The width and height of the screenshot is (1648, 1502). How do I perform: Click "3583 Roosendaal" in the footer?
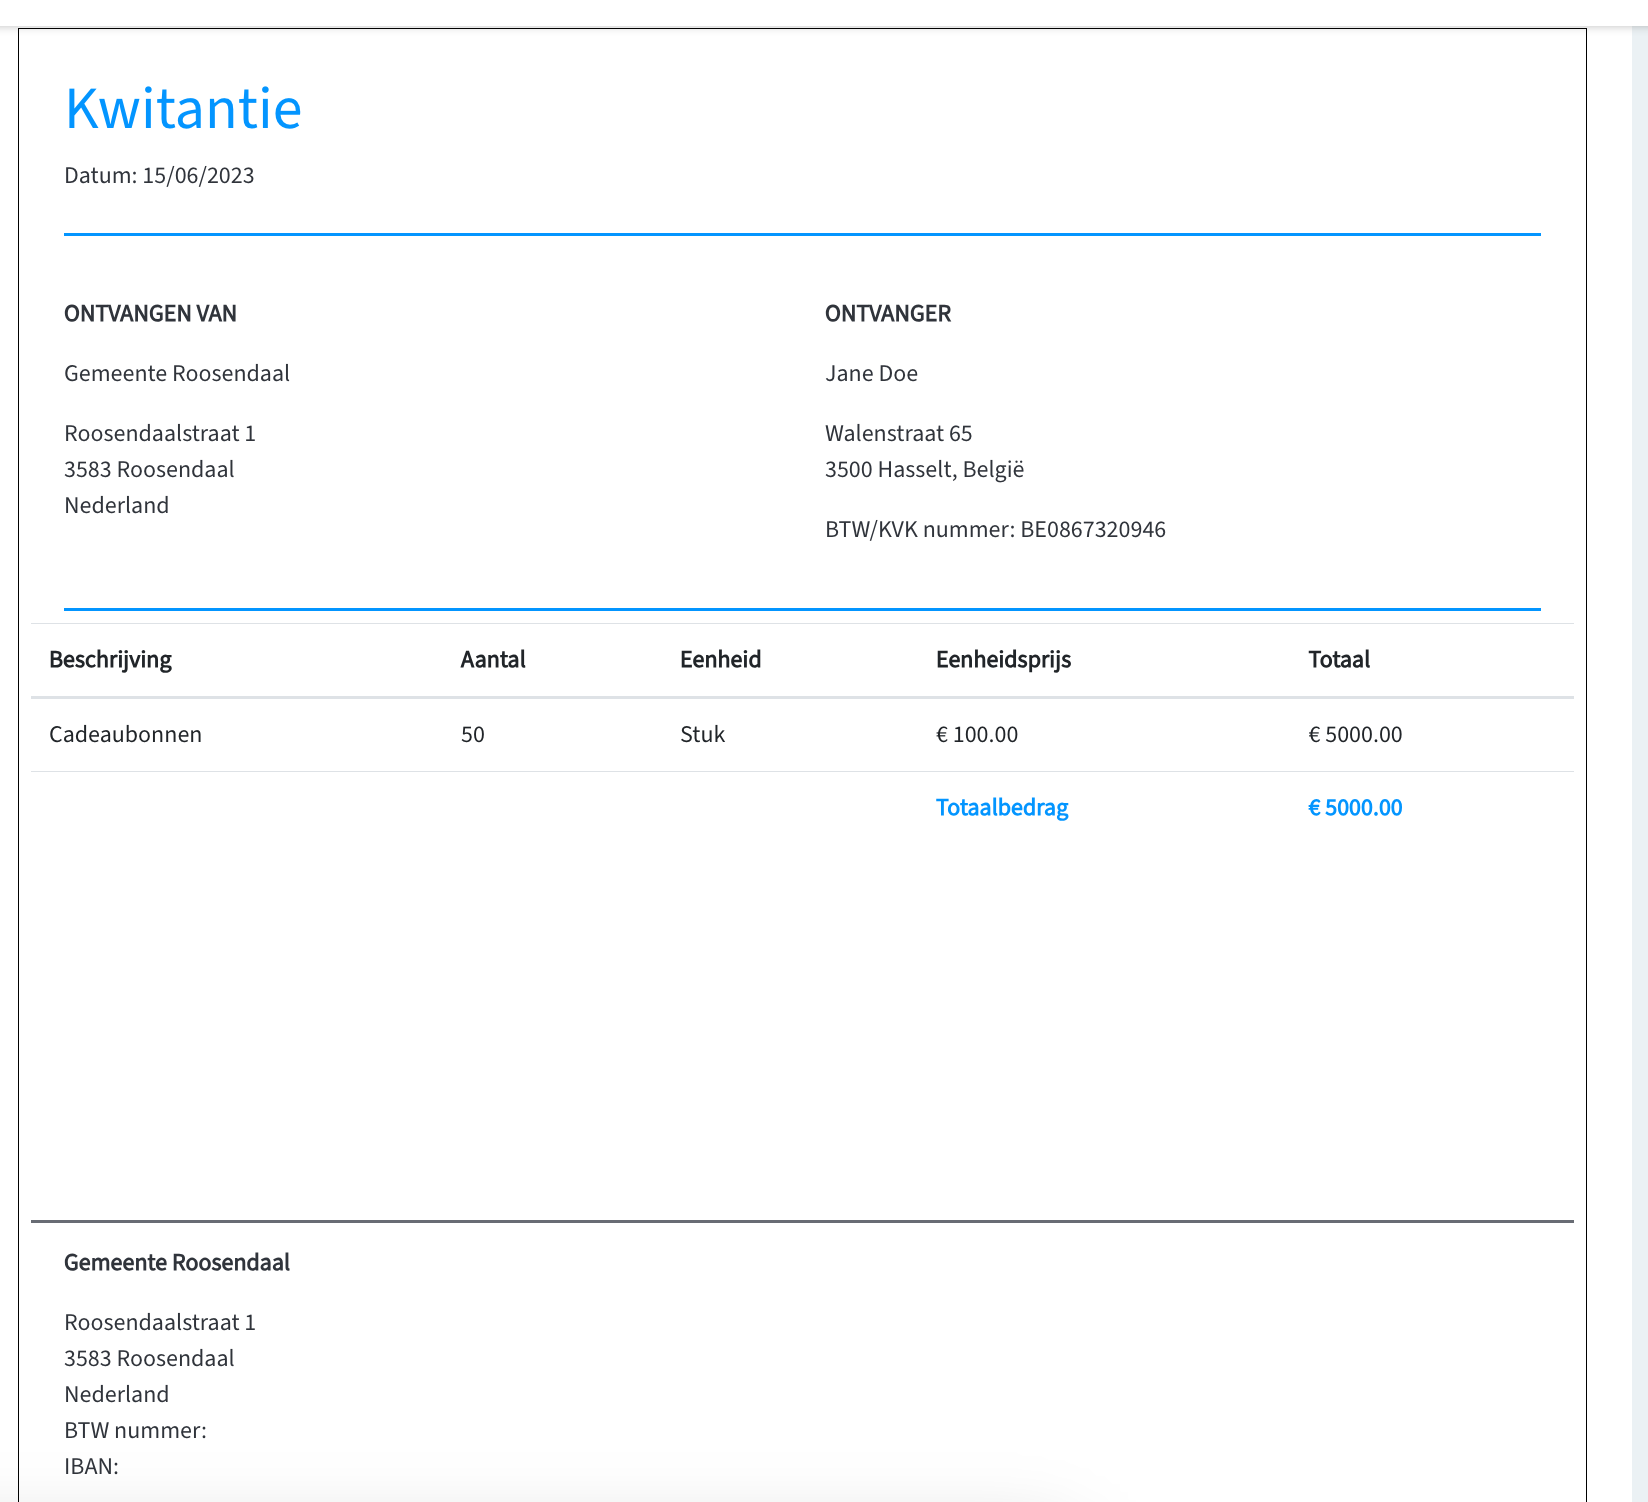pyautogui.click(x=149, y=1359)
